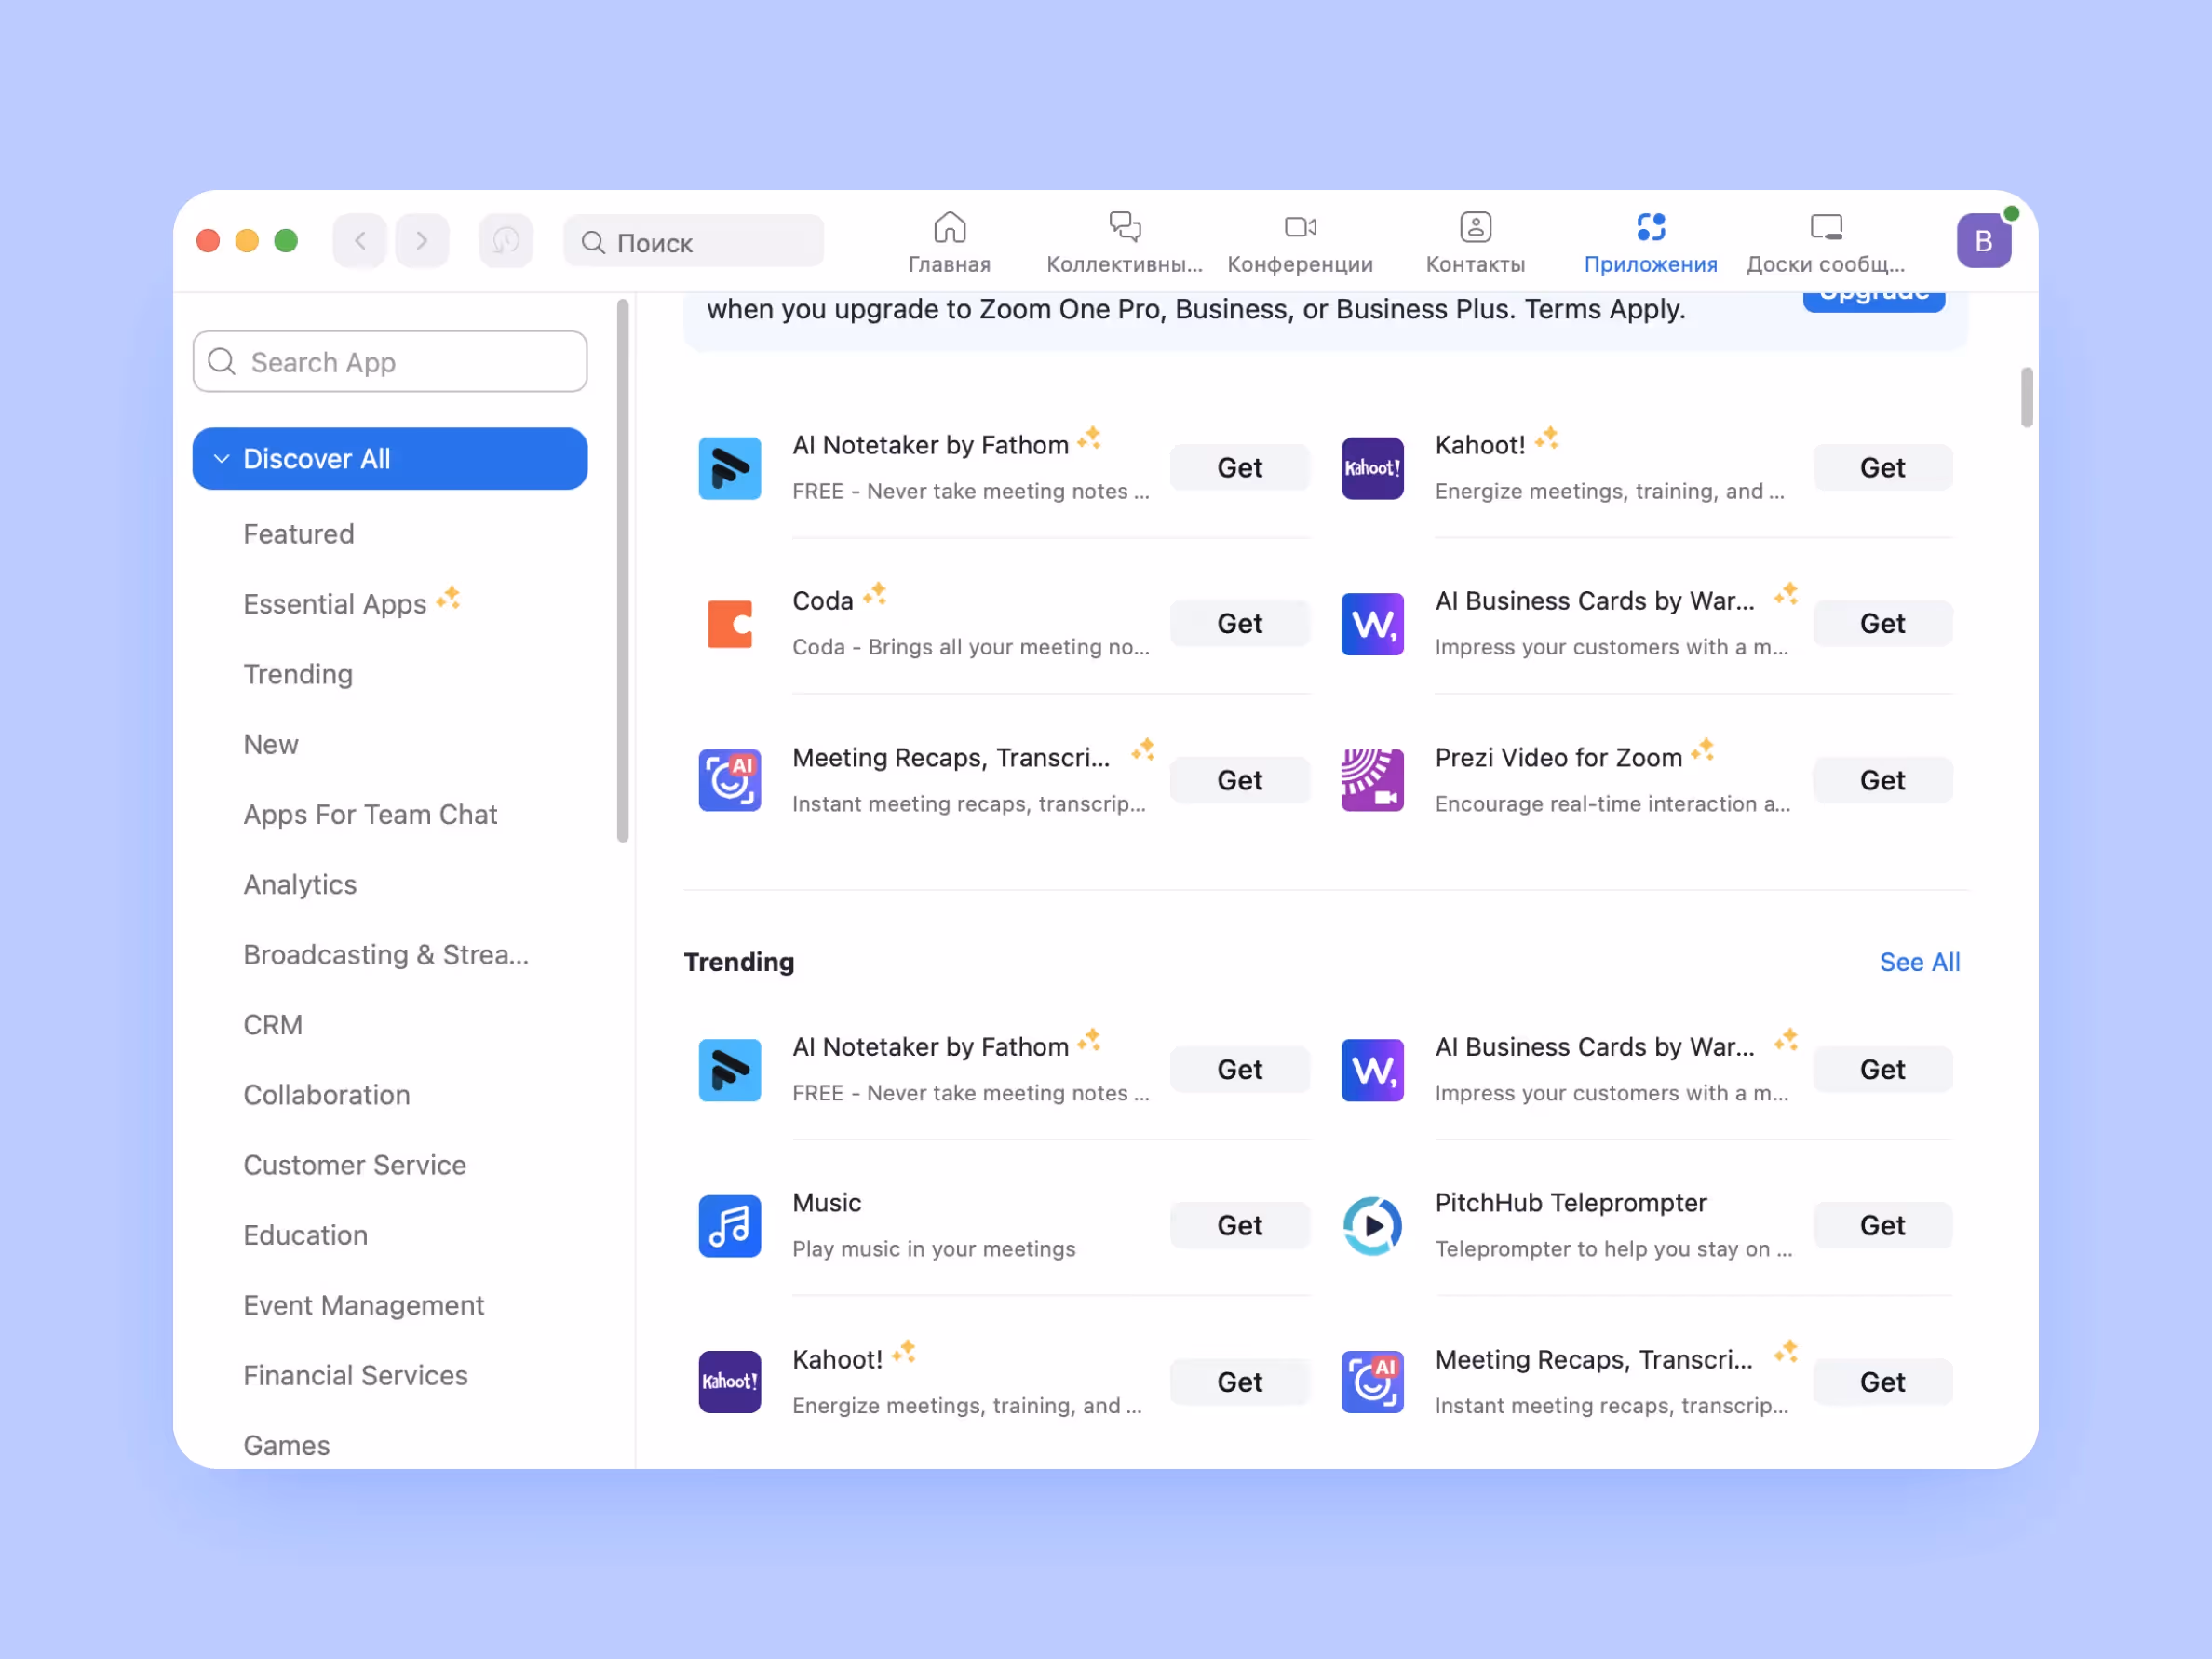
Task: Click the Search App input field
Action: [x=390, y=362]
